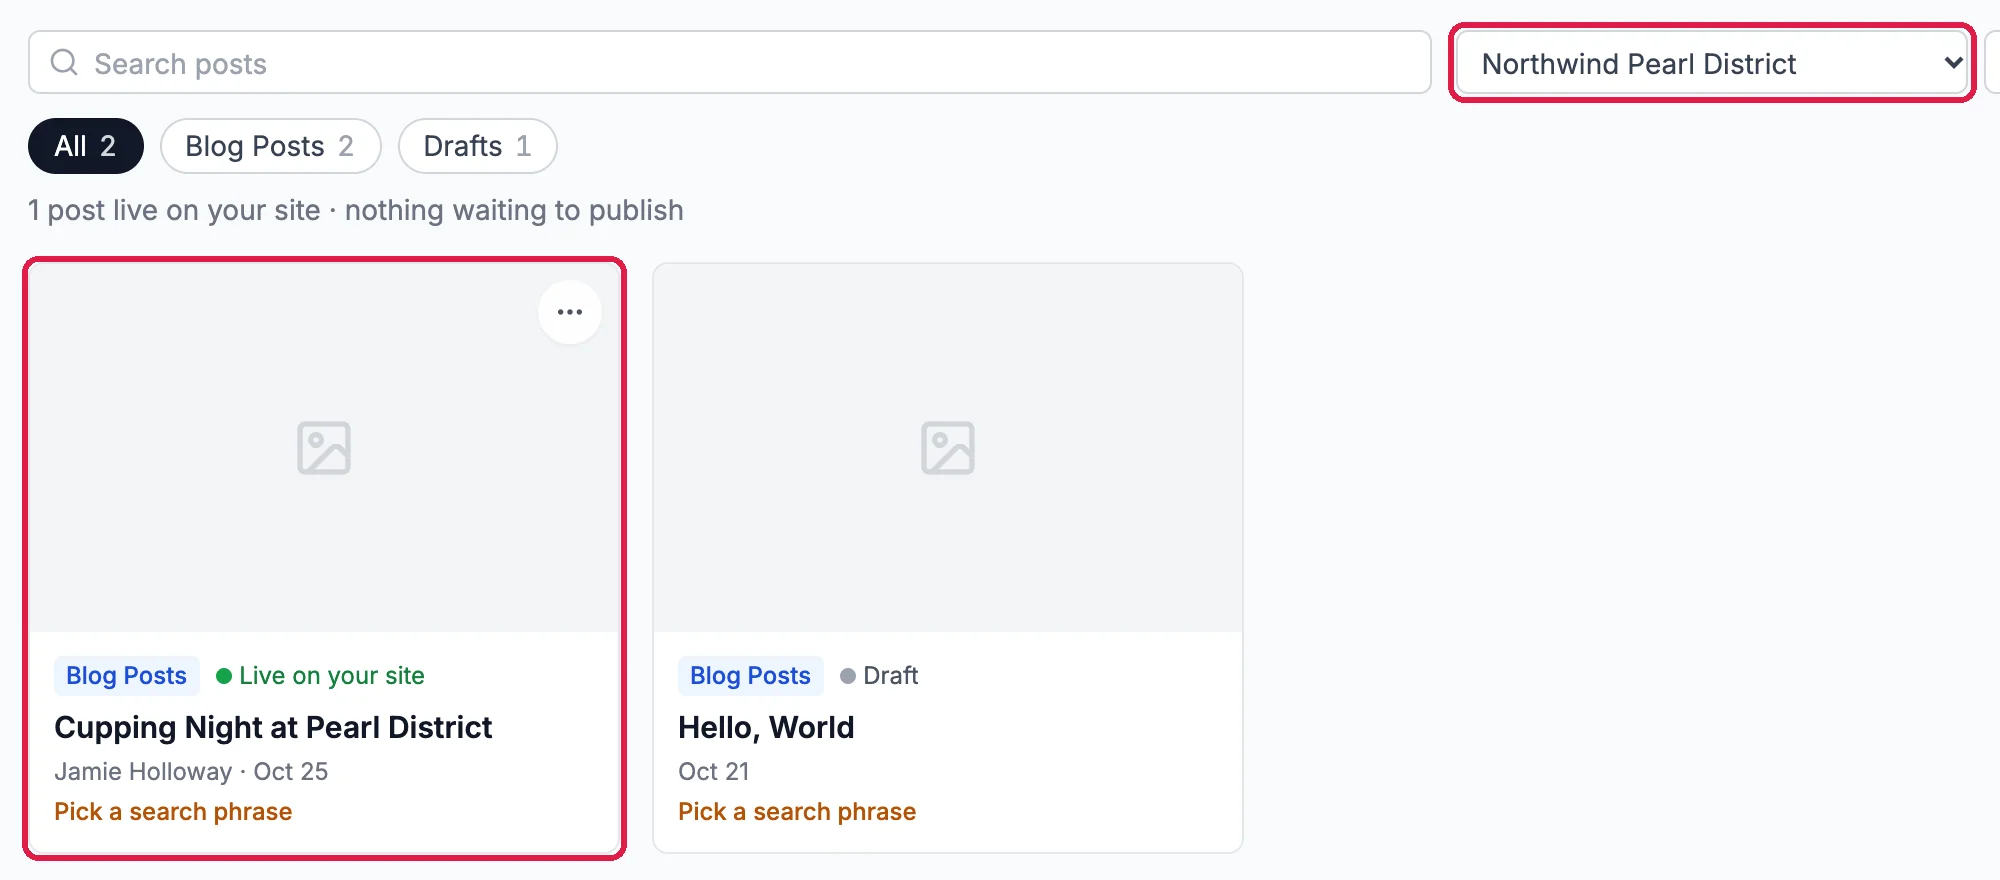Pick a search phrase for Hello, World
The width and height of the screenshot is (2000, 880).
(x=797, y=811)
